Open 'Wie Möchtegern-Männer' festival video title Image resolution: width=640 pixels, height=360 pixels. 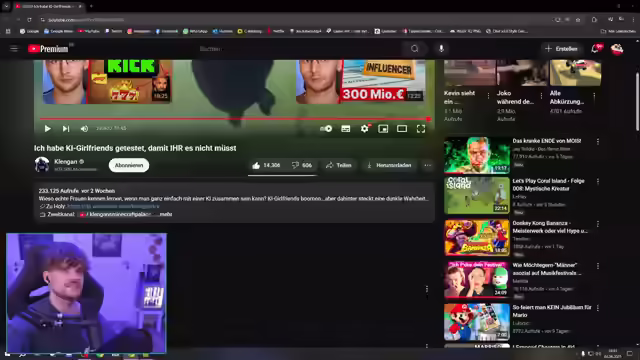point(547,269)
